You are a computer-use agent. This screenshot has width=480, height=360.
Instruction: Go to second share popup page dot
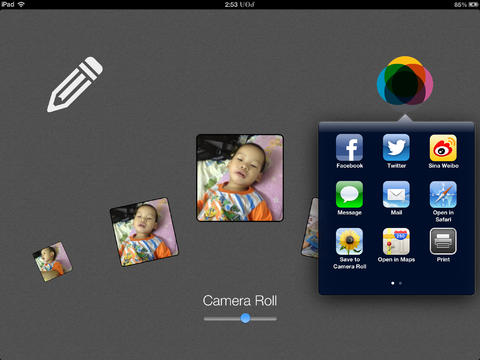coord(400,283)
